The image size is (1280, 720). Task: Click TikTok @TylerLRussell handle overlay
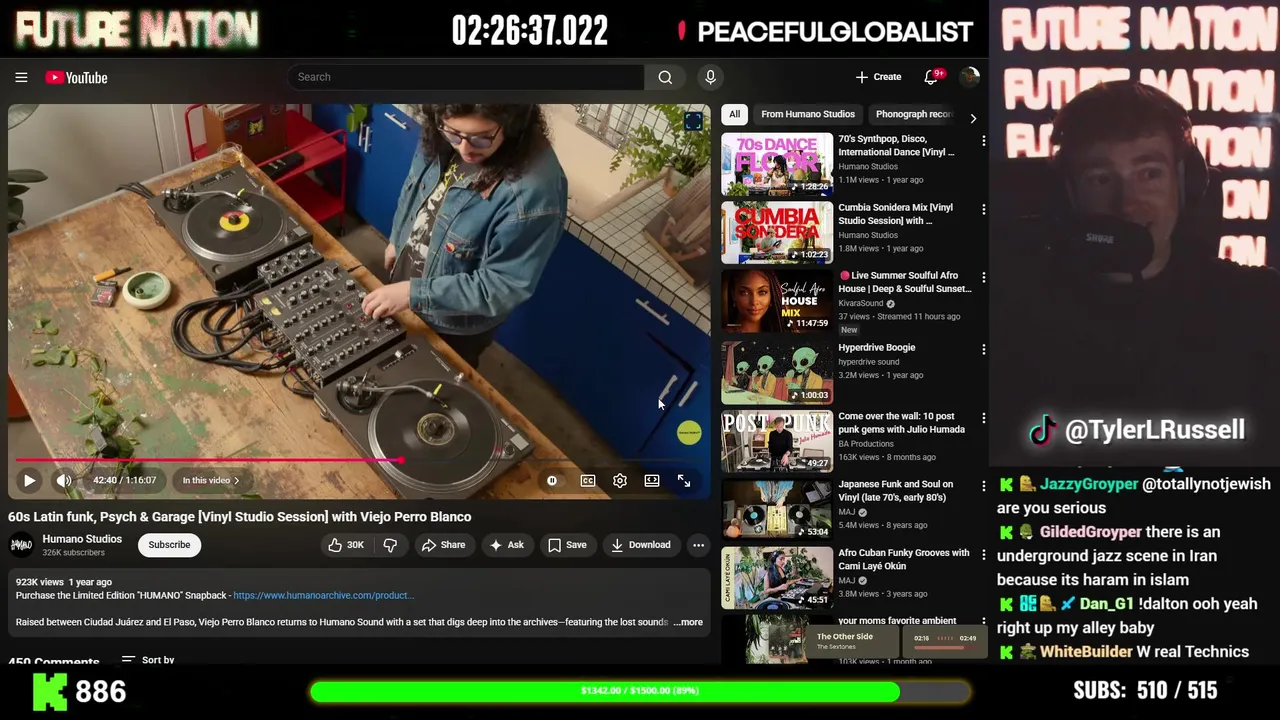coord(1137,430)
